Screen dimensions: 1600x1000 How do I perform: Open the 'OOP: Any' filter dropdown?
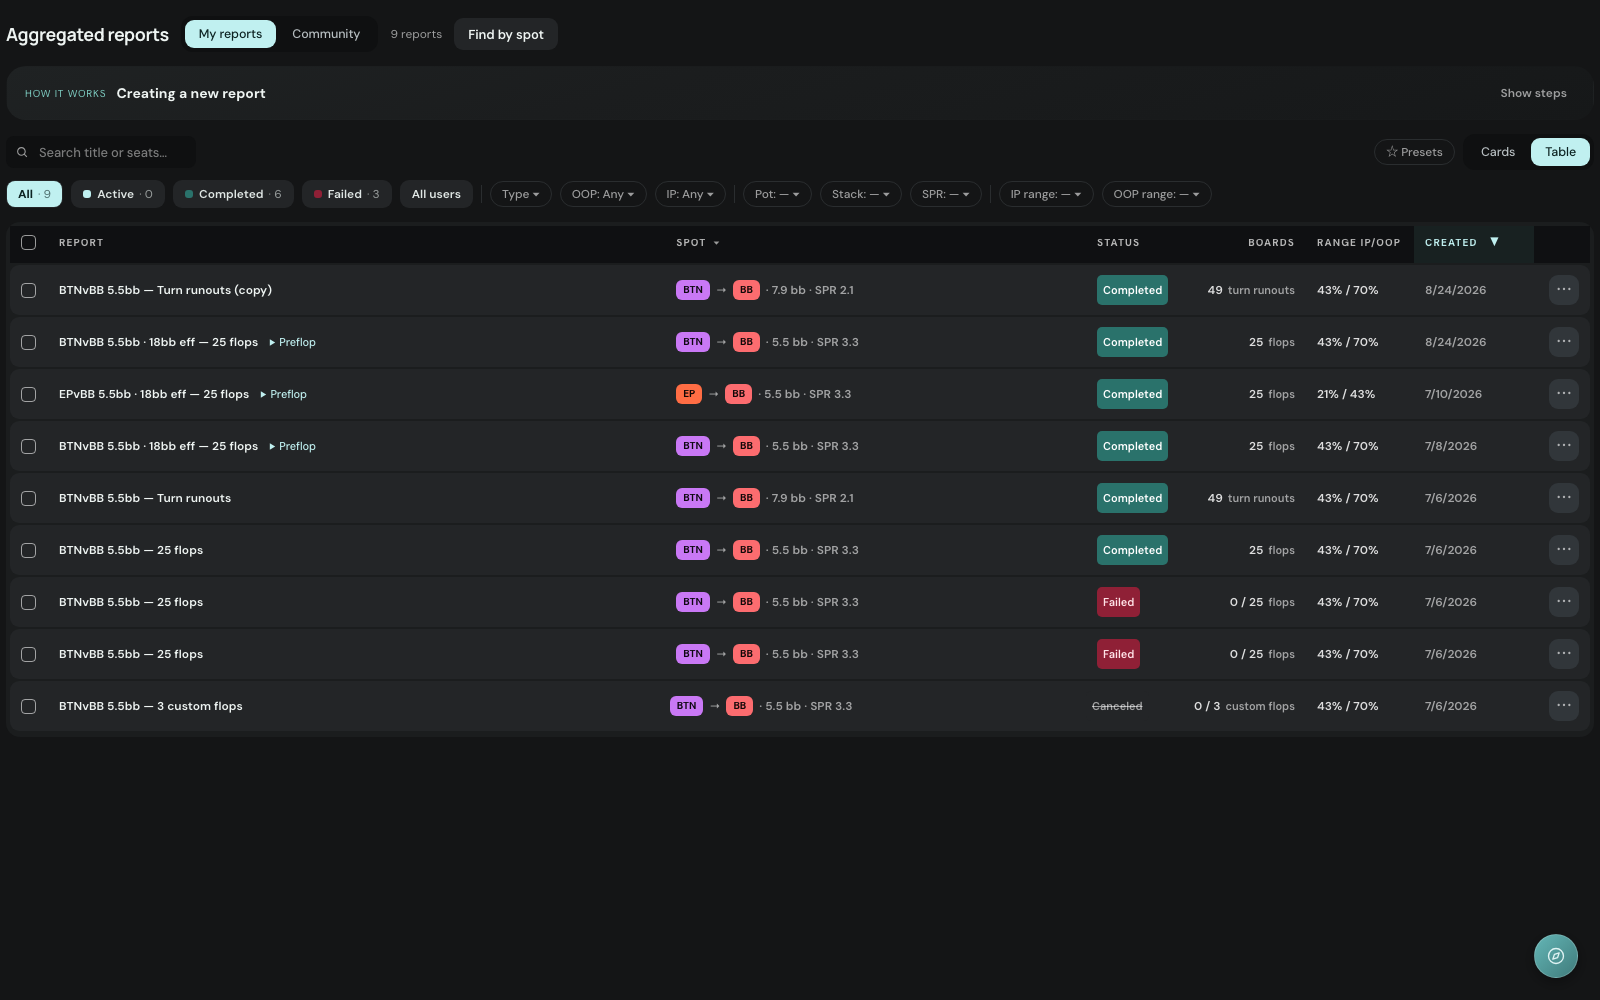[x=603, y=194]
